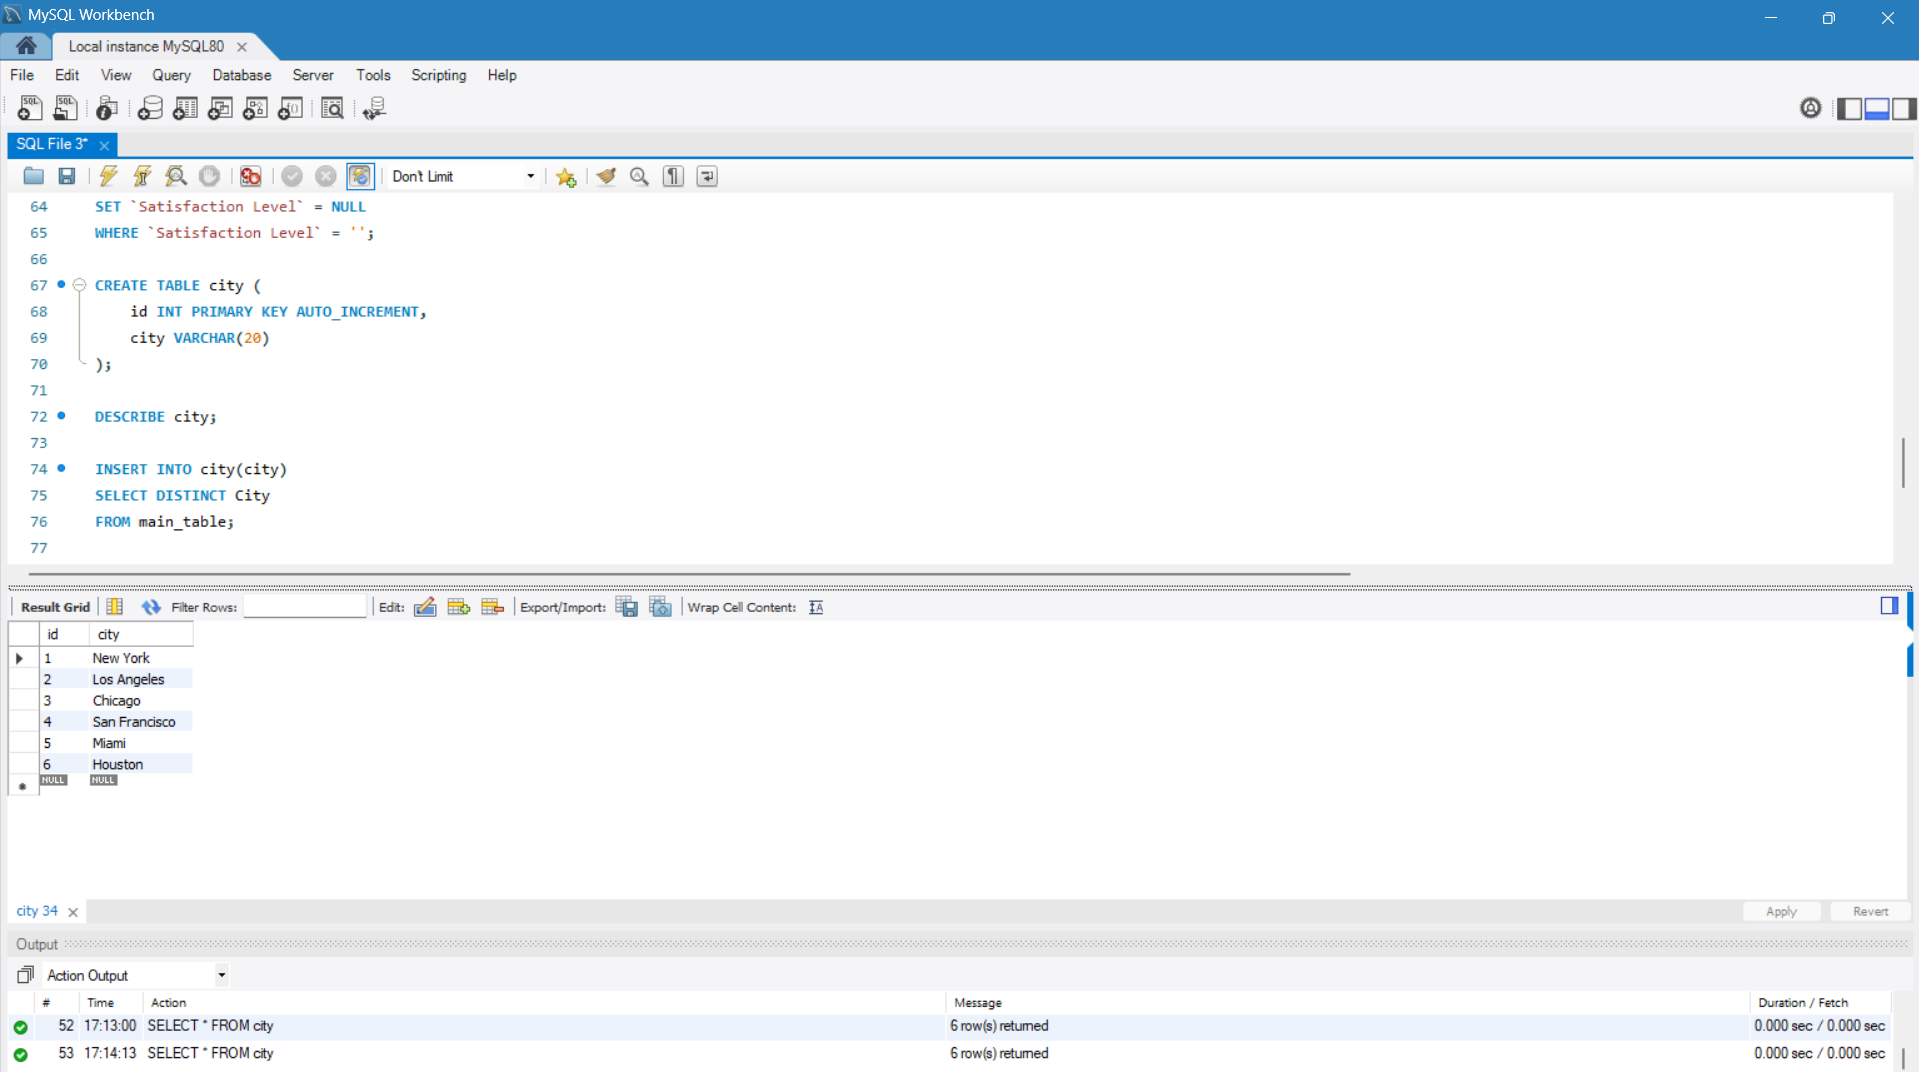Refresh result grid data
1919x1072 pixels.
click(151, 607)
